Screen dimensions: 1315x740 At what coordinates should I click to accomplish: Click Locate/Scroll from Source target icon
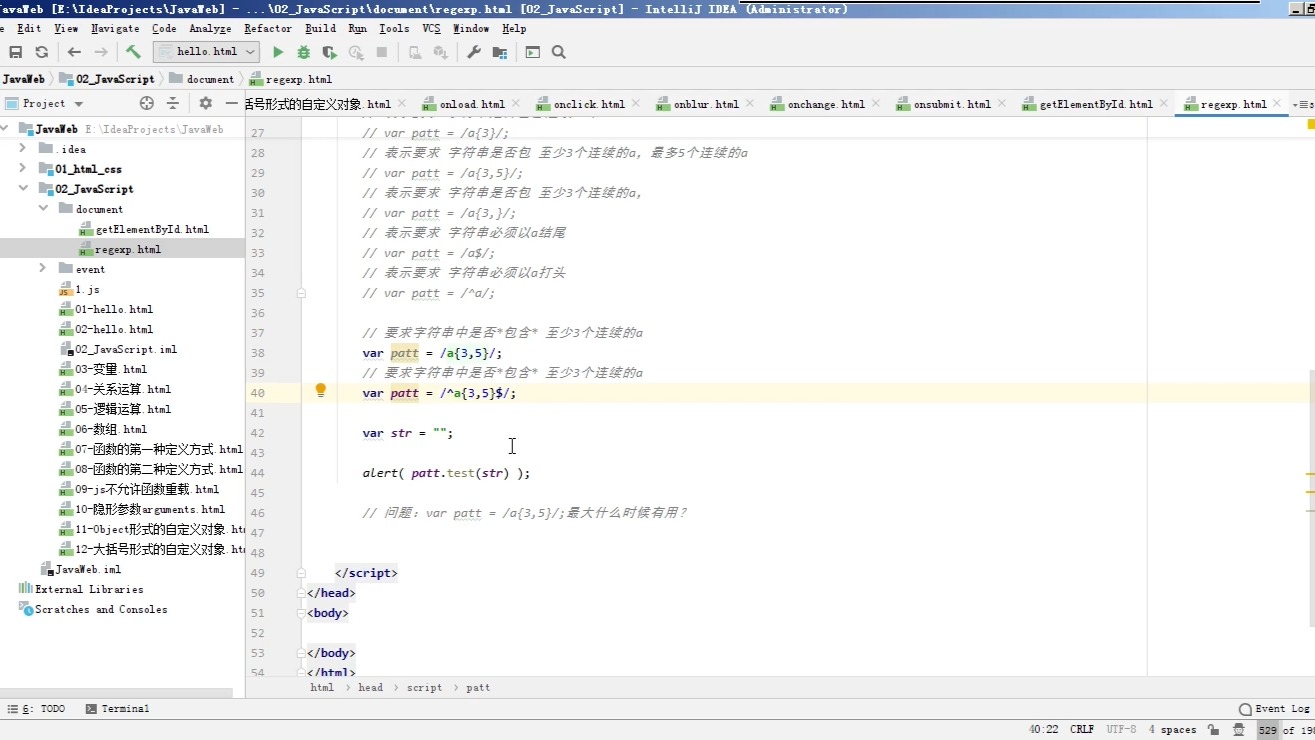pos(147,103)
